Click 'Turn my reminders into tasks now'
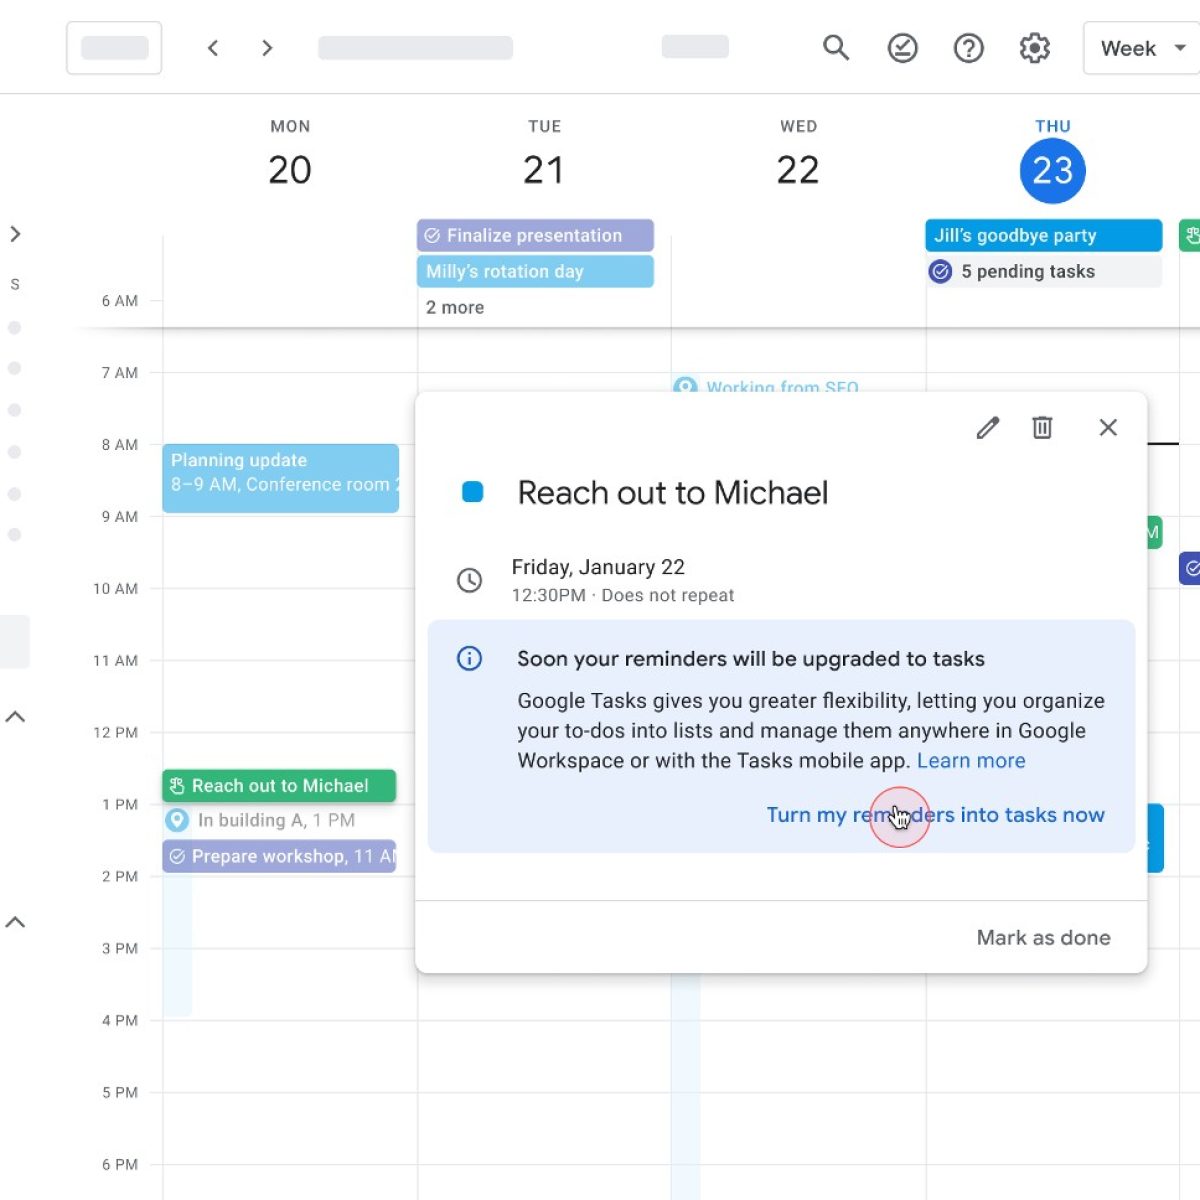 (x=935, y=815)
